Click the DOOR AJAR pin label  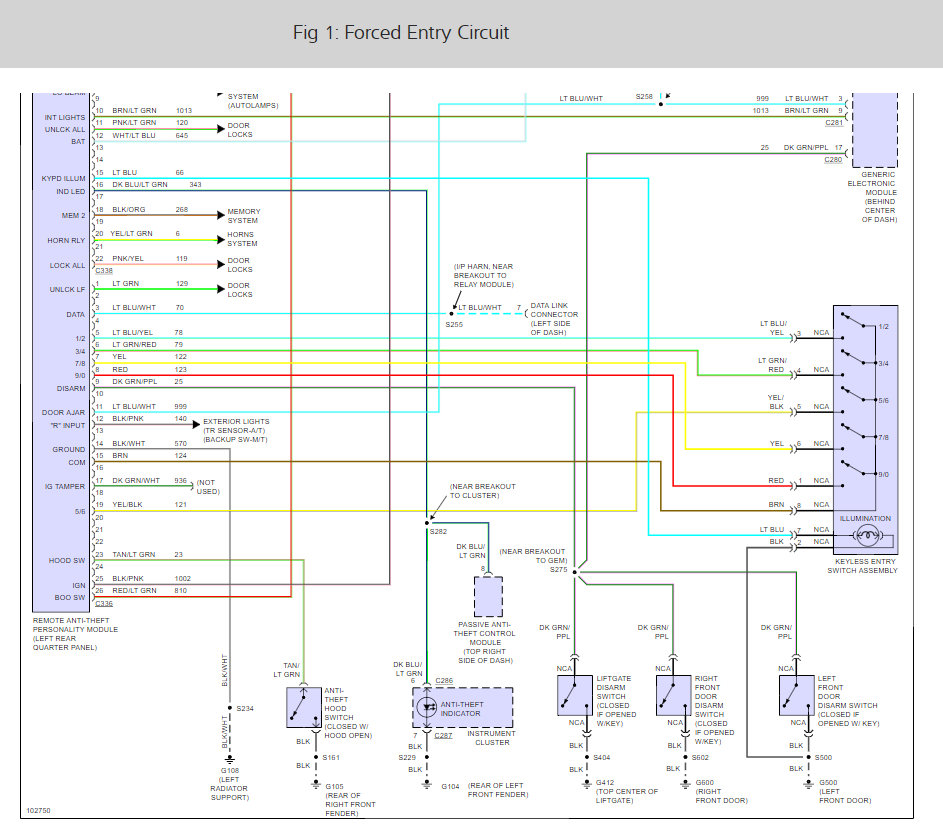(x=63, y=413)
